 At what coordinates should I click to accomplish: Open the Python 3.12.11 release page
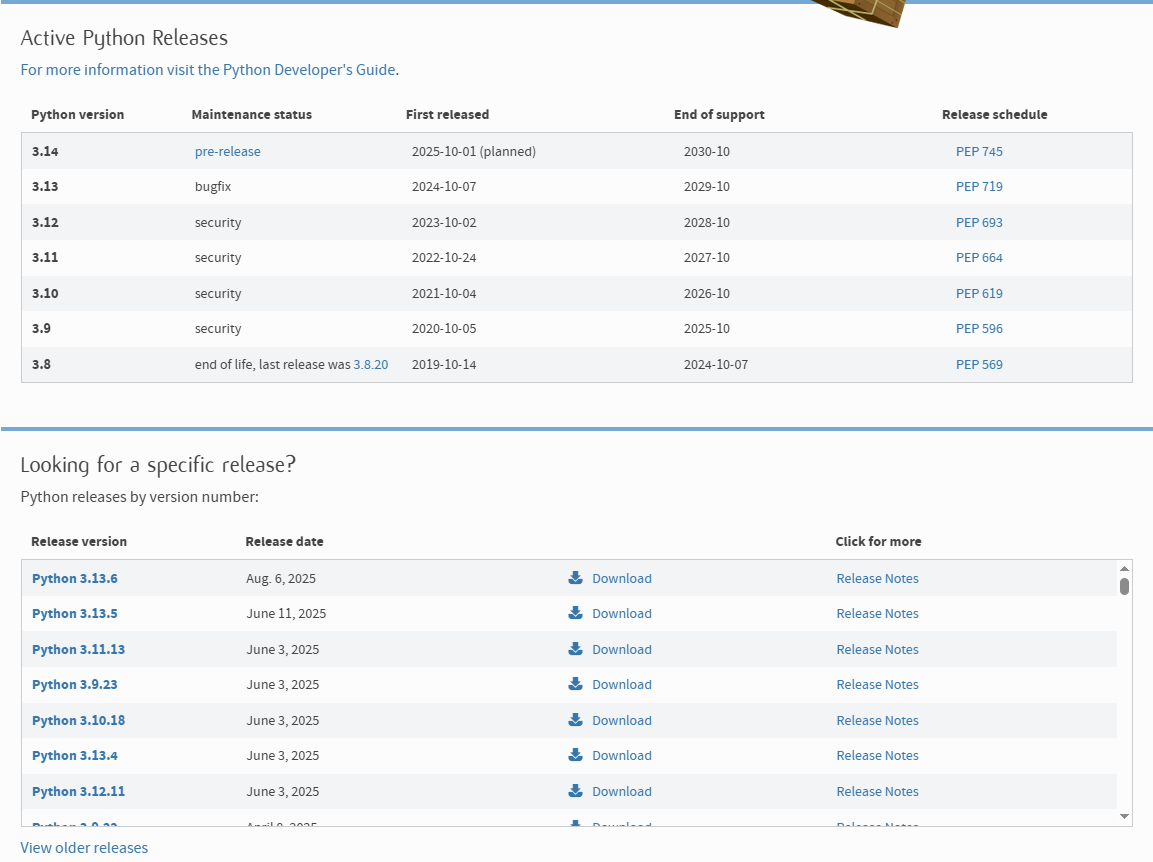78,791
